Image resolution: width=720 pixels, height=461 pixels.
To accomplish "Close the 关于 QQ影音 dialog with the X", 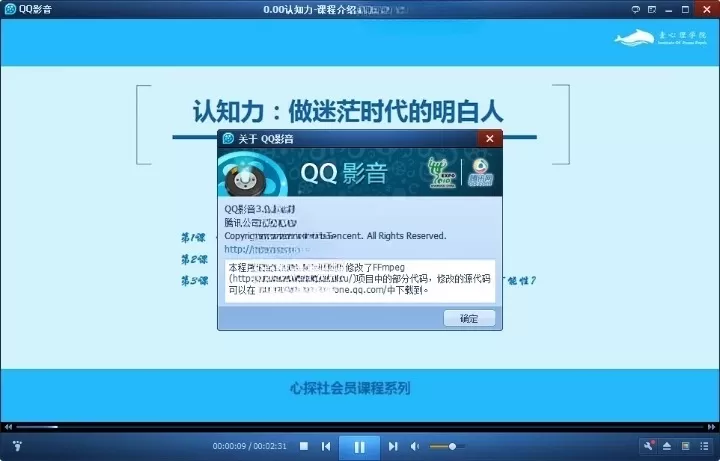I will pos(489,138).
